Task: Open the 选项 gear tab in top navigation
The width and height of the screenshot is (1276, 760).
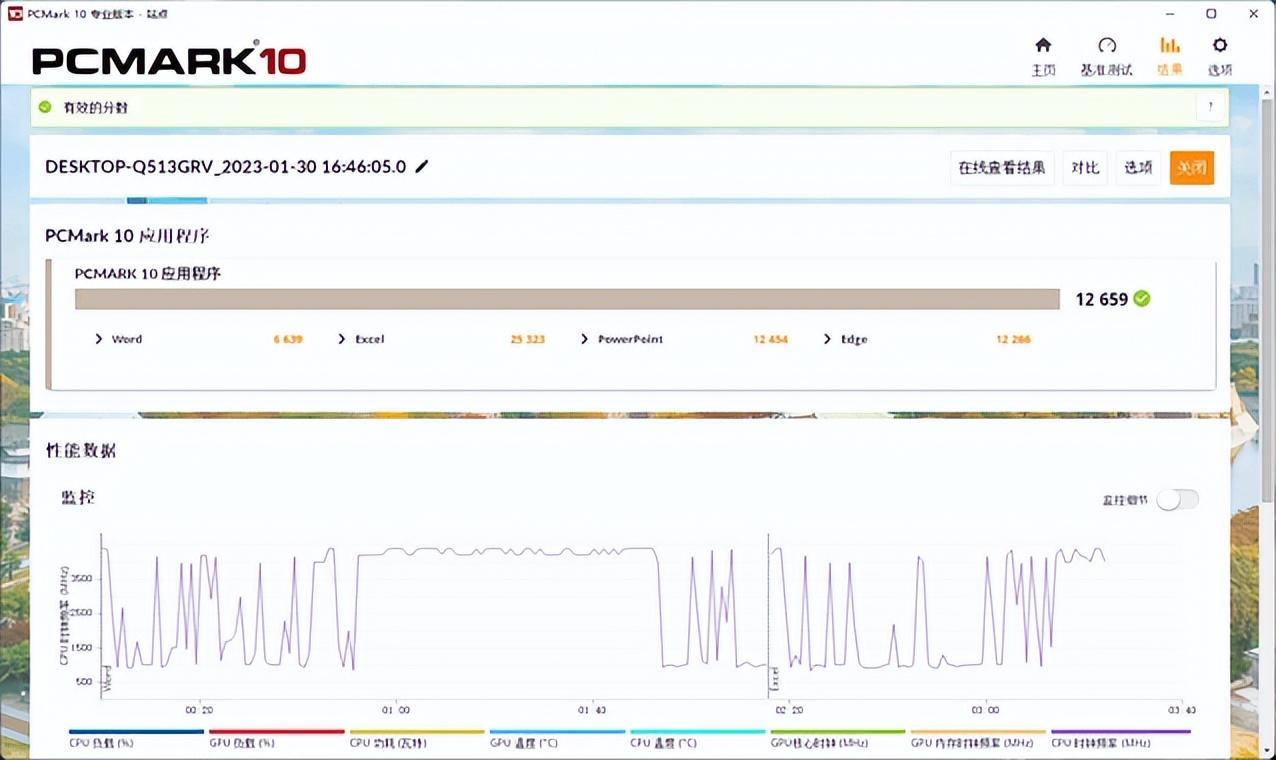Action: click(x=1220, y=56)
